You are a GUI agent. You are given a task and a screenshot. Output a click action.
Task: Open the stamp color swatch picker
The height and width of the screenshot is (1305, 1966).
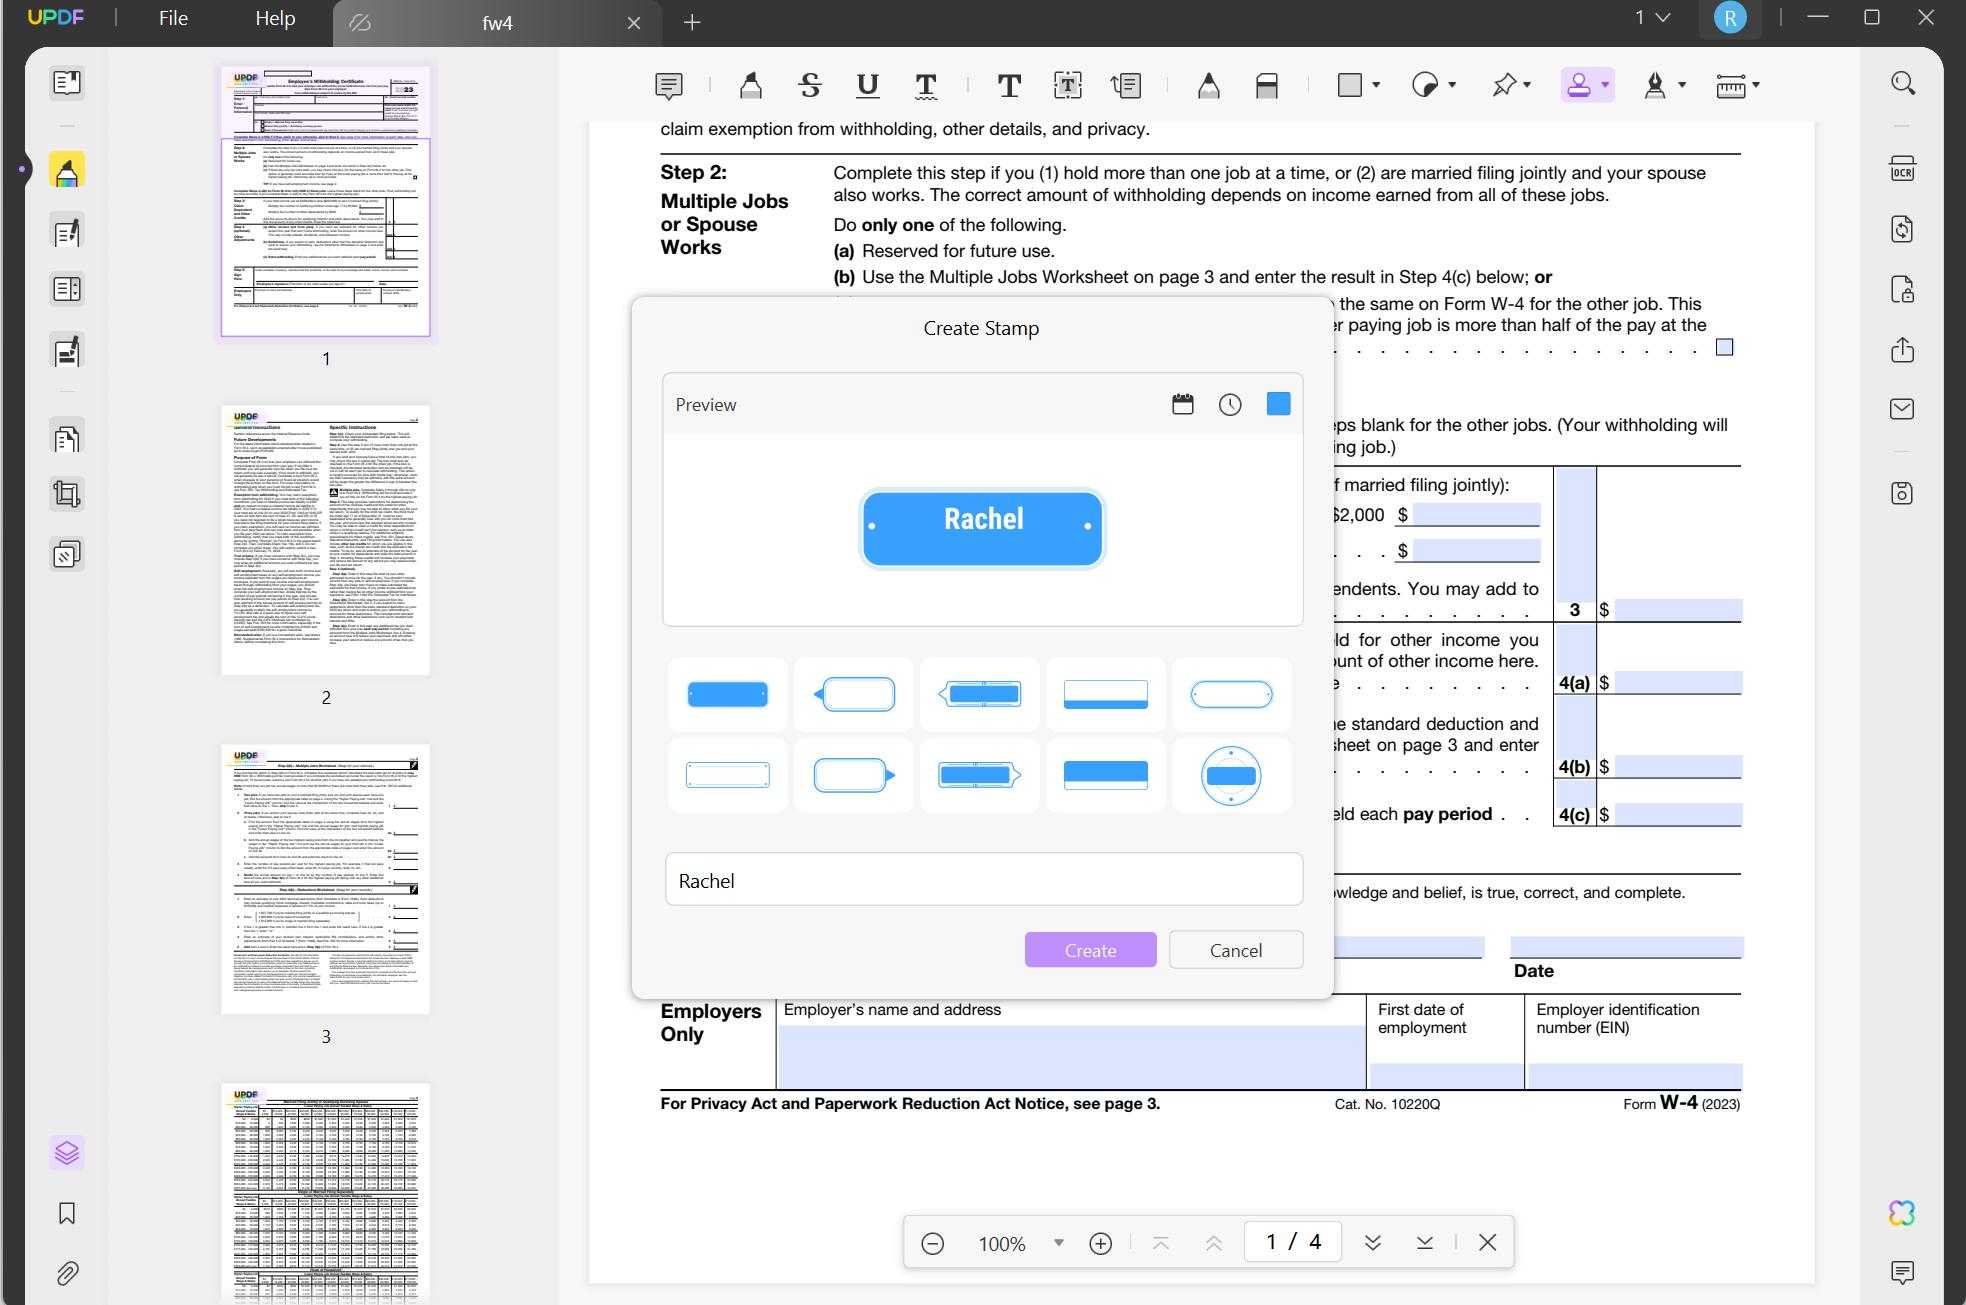[x=1278, y=403]
